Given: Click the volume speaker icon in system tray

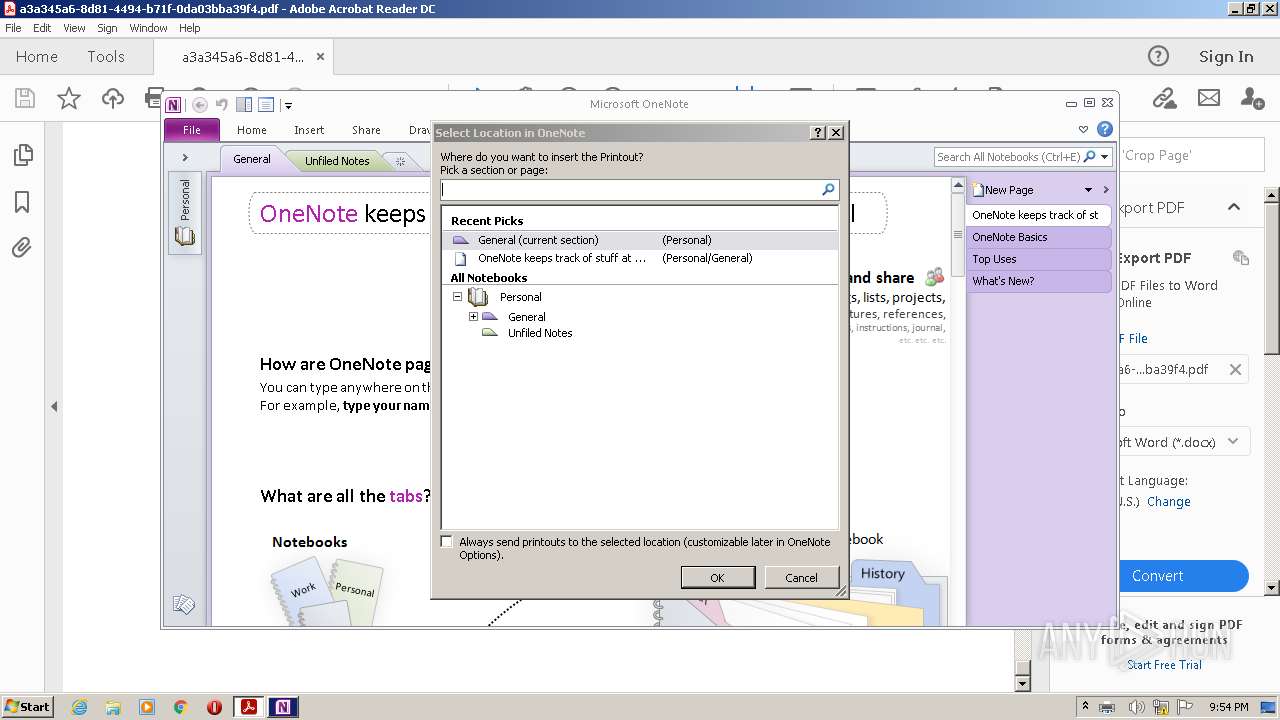Looking at the screenshot, I should click(1137, 707).
